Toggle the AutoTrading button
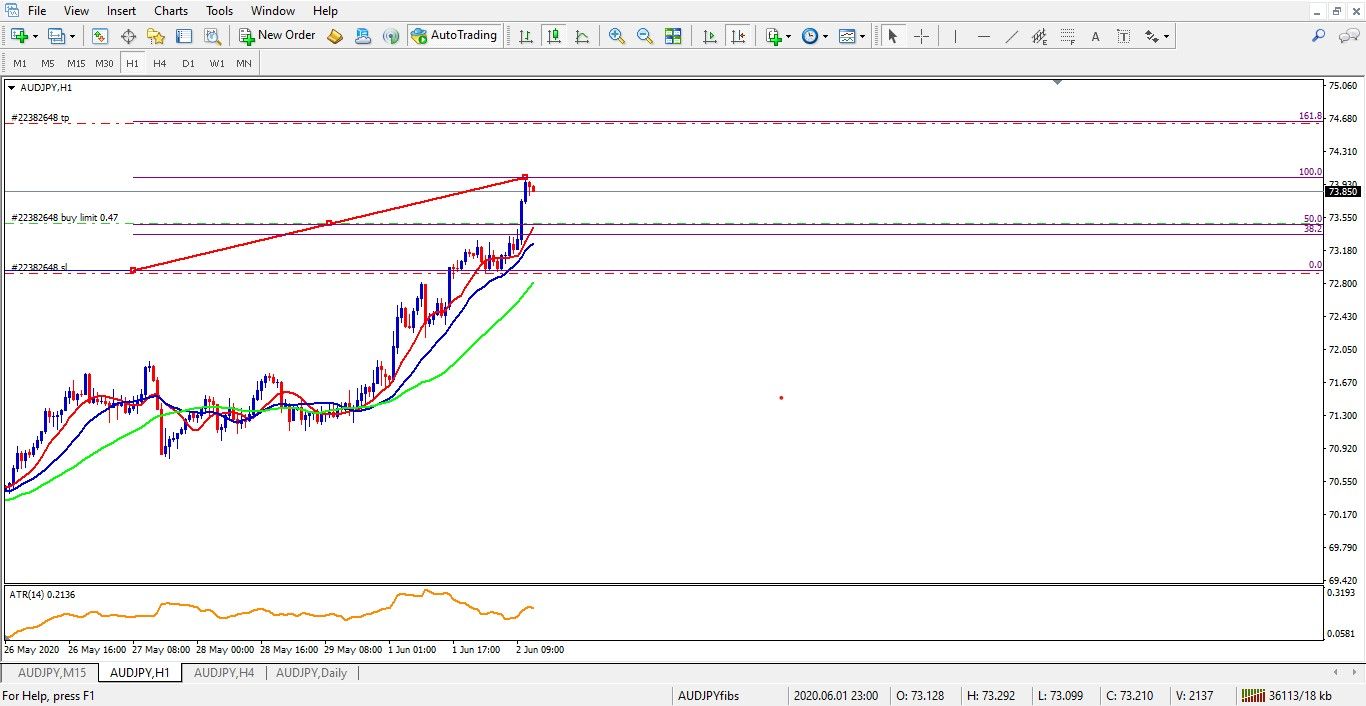The width and height of the screenshot is (1366, 706). [454, 36]
